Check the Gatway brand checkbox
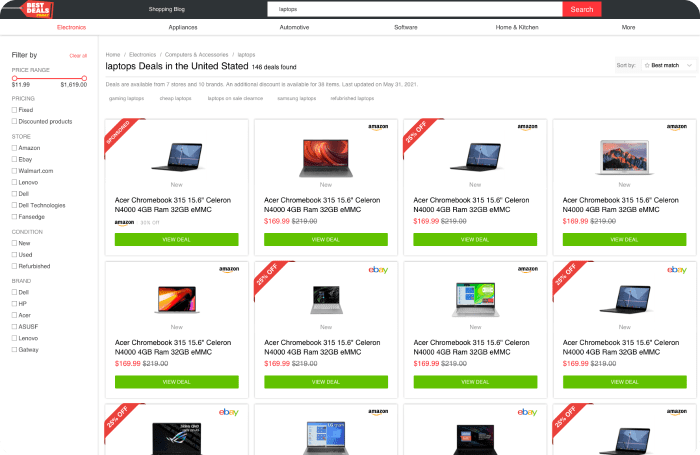 click(14, 350)
